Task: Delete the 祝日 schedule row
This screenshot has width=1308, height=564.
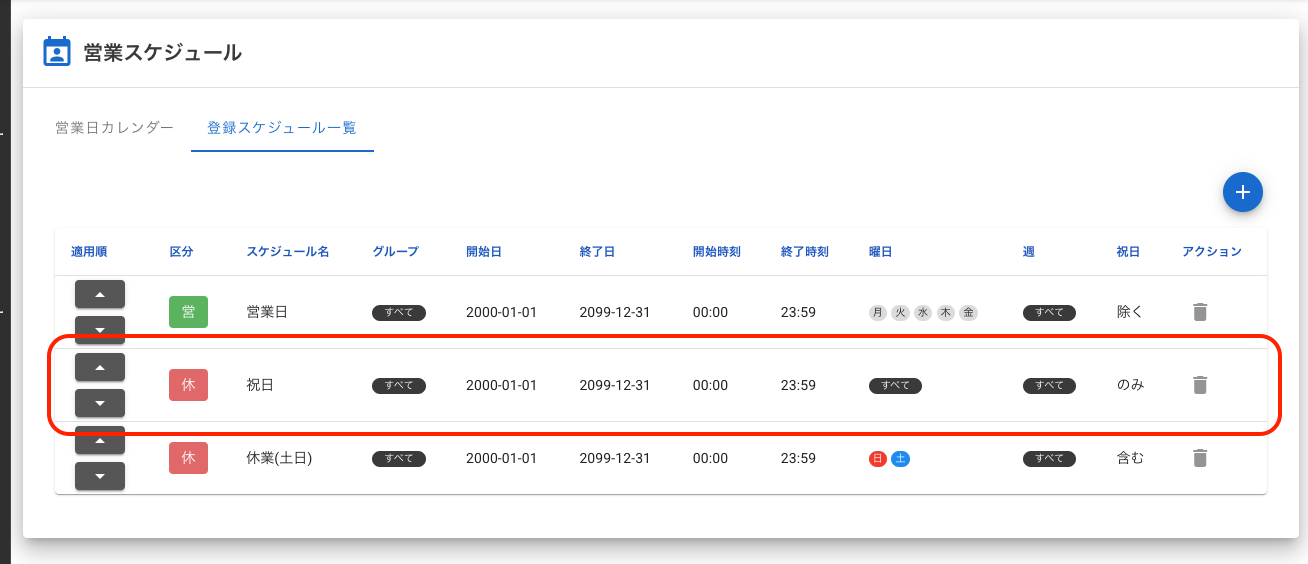Action: [1200, 385]
